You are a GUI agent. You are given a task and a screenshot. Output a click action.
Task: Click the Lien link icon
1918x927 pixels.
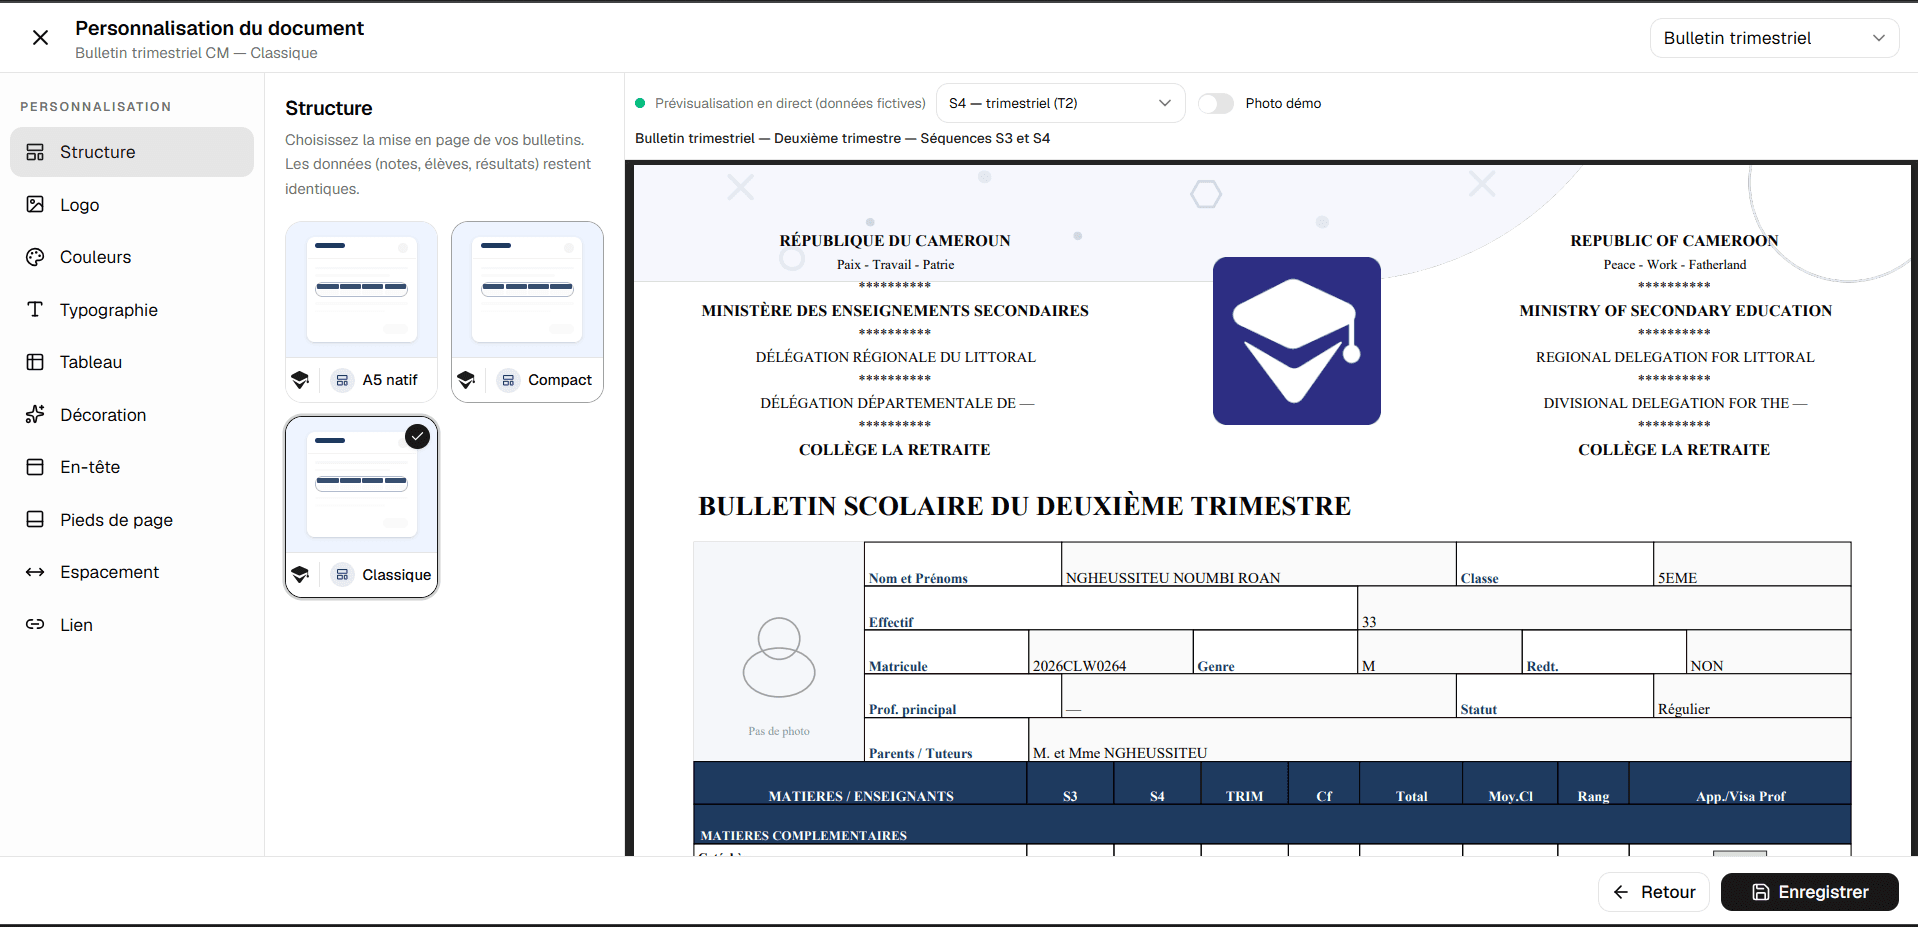[x=35, y=624]
